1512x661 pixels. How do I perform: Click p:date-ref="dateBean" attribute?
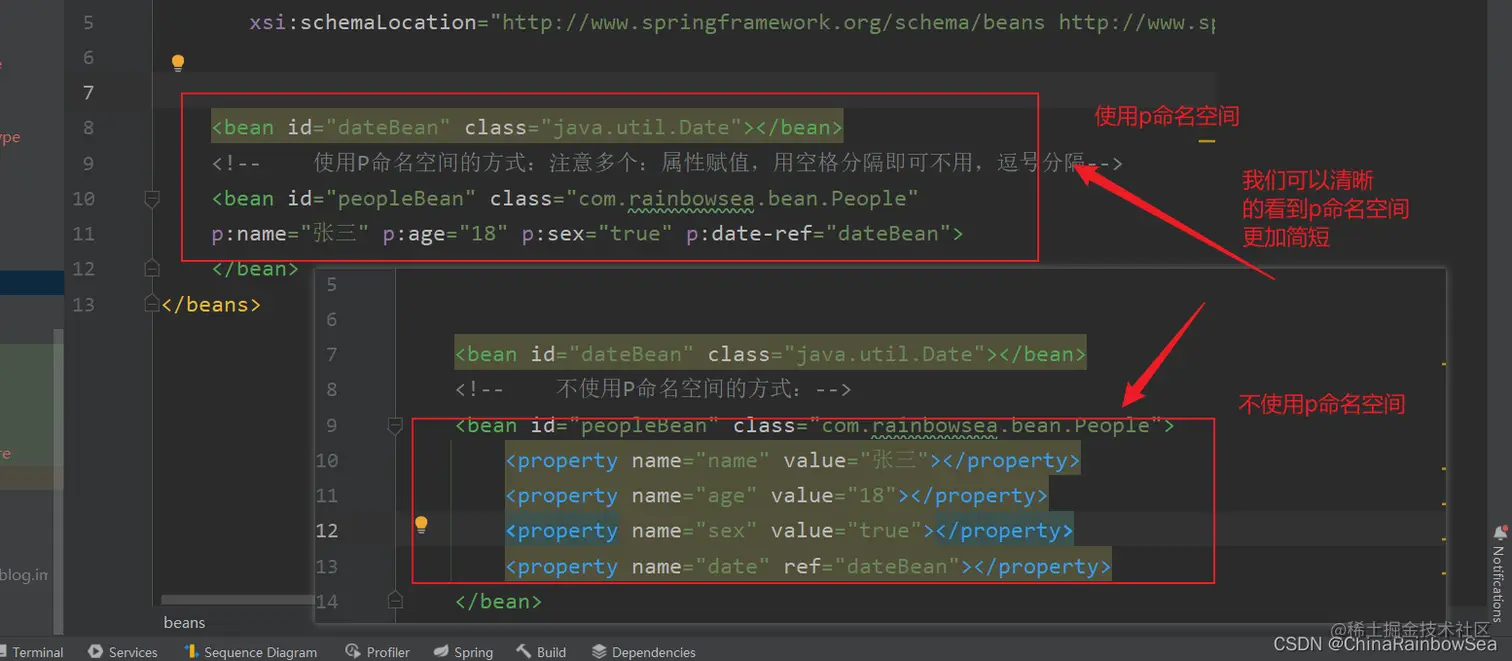pyautogui.click(x=818, y=234)
